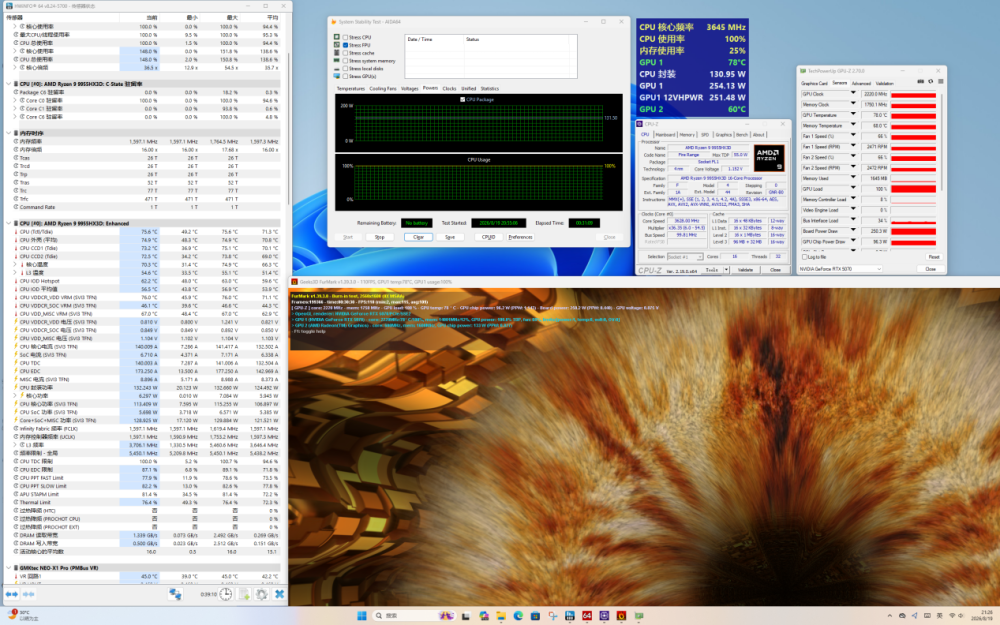Image resolution: width=1000 pixels, height=625 pixels.
Task: Enable Log to file in GPU-Z
Action: (x=804, y=257)
